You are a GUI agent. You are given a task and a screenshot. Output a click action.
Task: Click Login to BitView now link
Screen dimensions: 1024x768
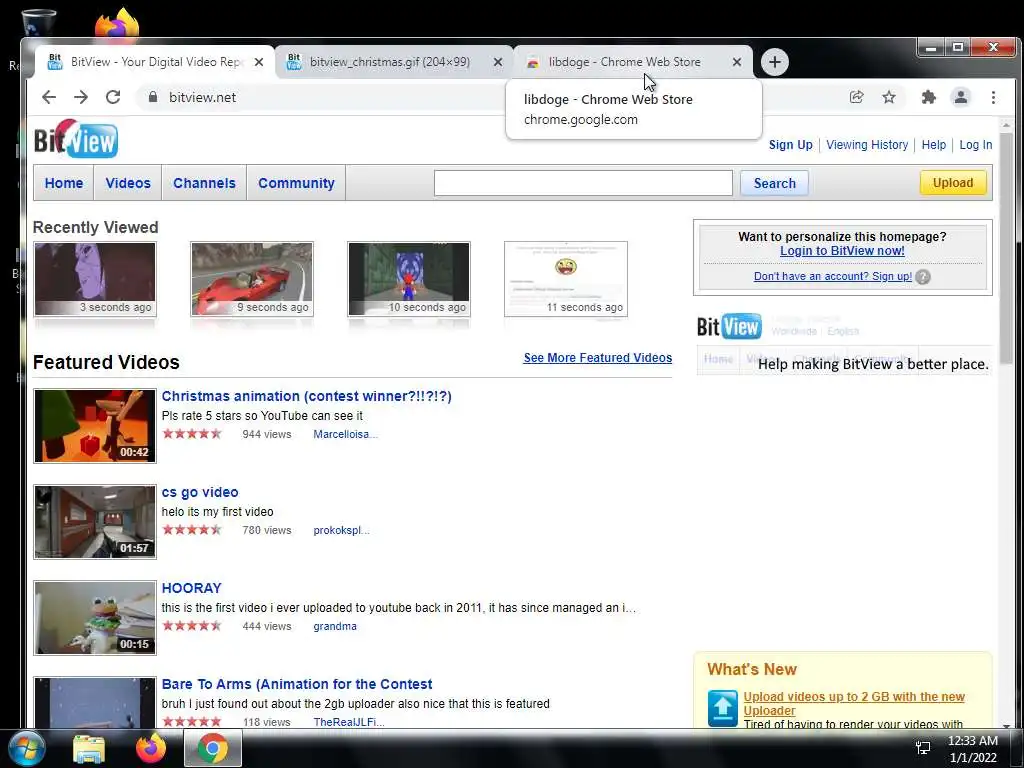(842, 251)
